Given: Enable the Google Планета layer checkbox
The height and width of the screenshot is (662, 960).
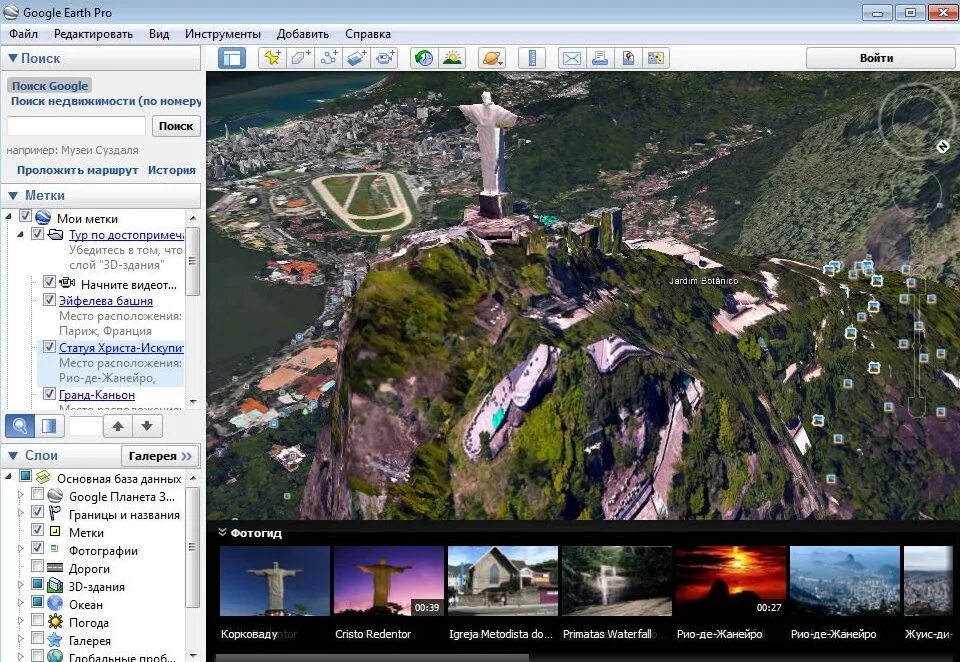Looking at the screenshot, I should tap(37, 494).
